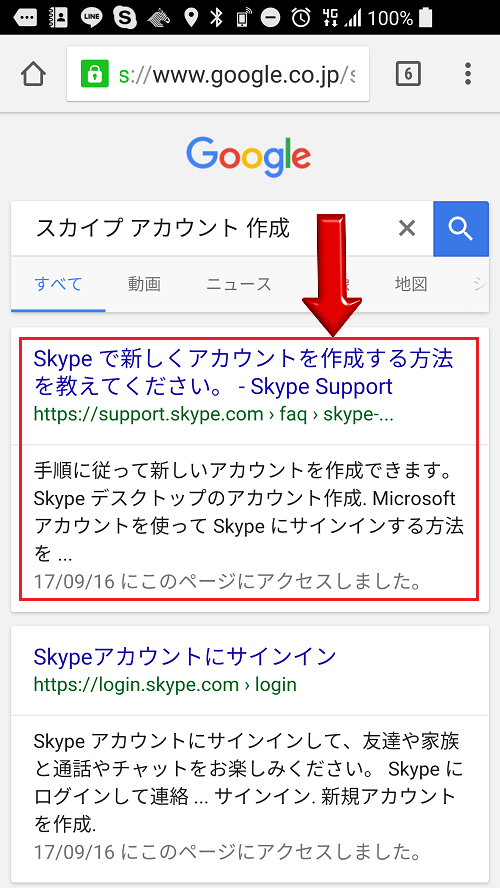Tap the blue magnifier search button
Screen dimensions: 500x888
click(x=460, y=229)
